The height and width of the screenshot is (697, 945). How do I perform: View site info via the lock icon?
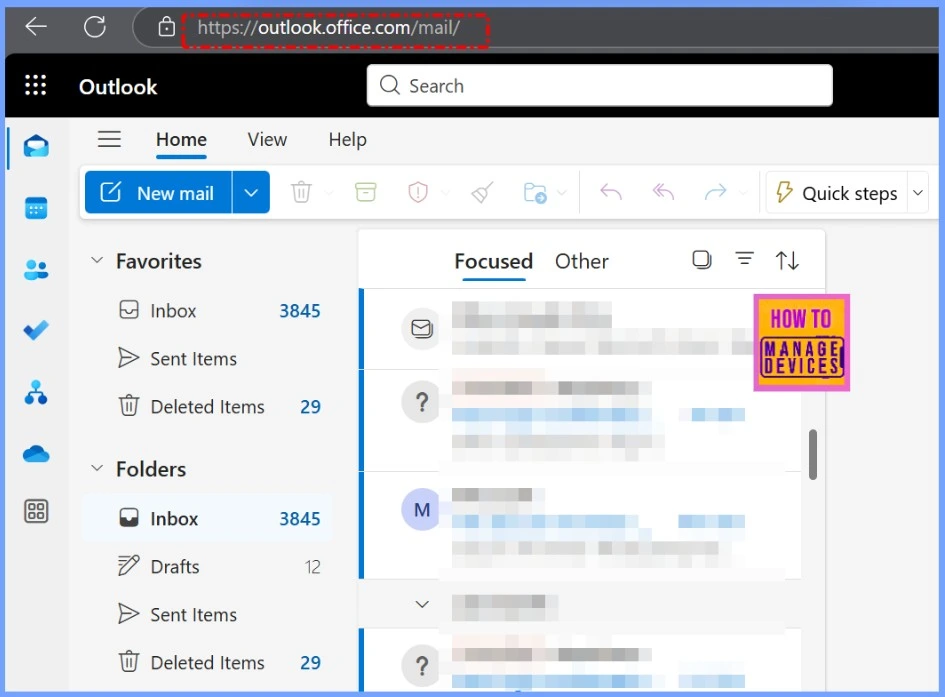tap(166, 27)
